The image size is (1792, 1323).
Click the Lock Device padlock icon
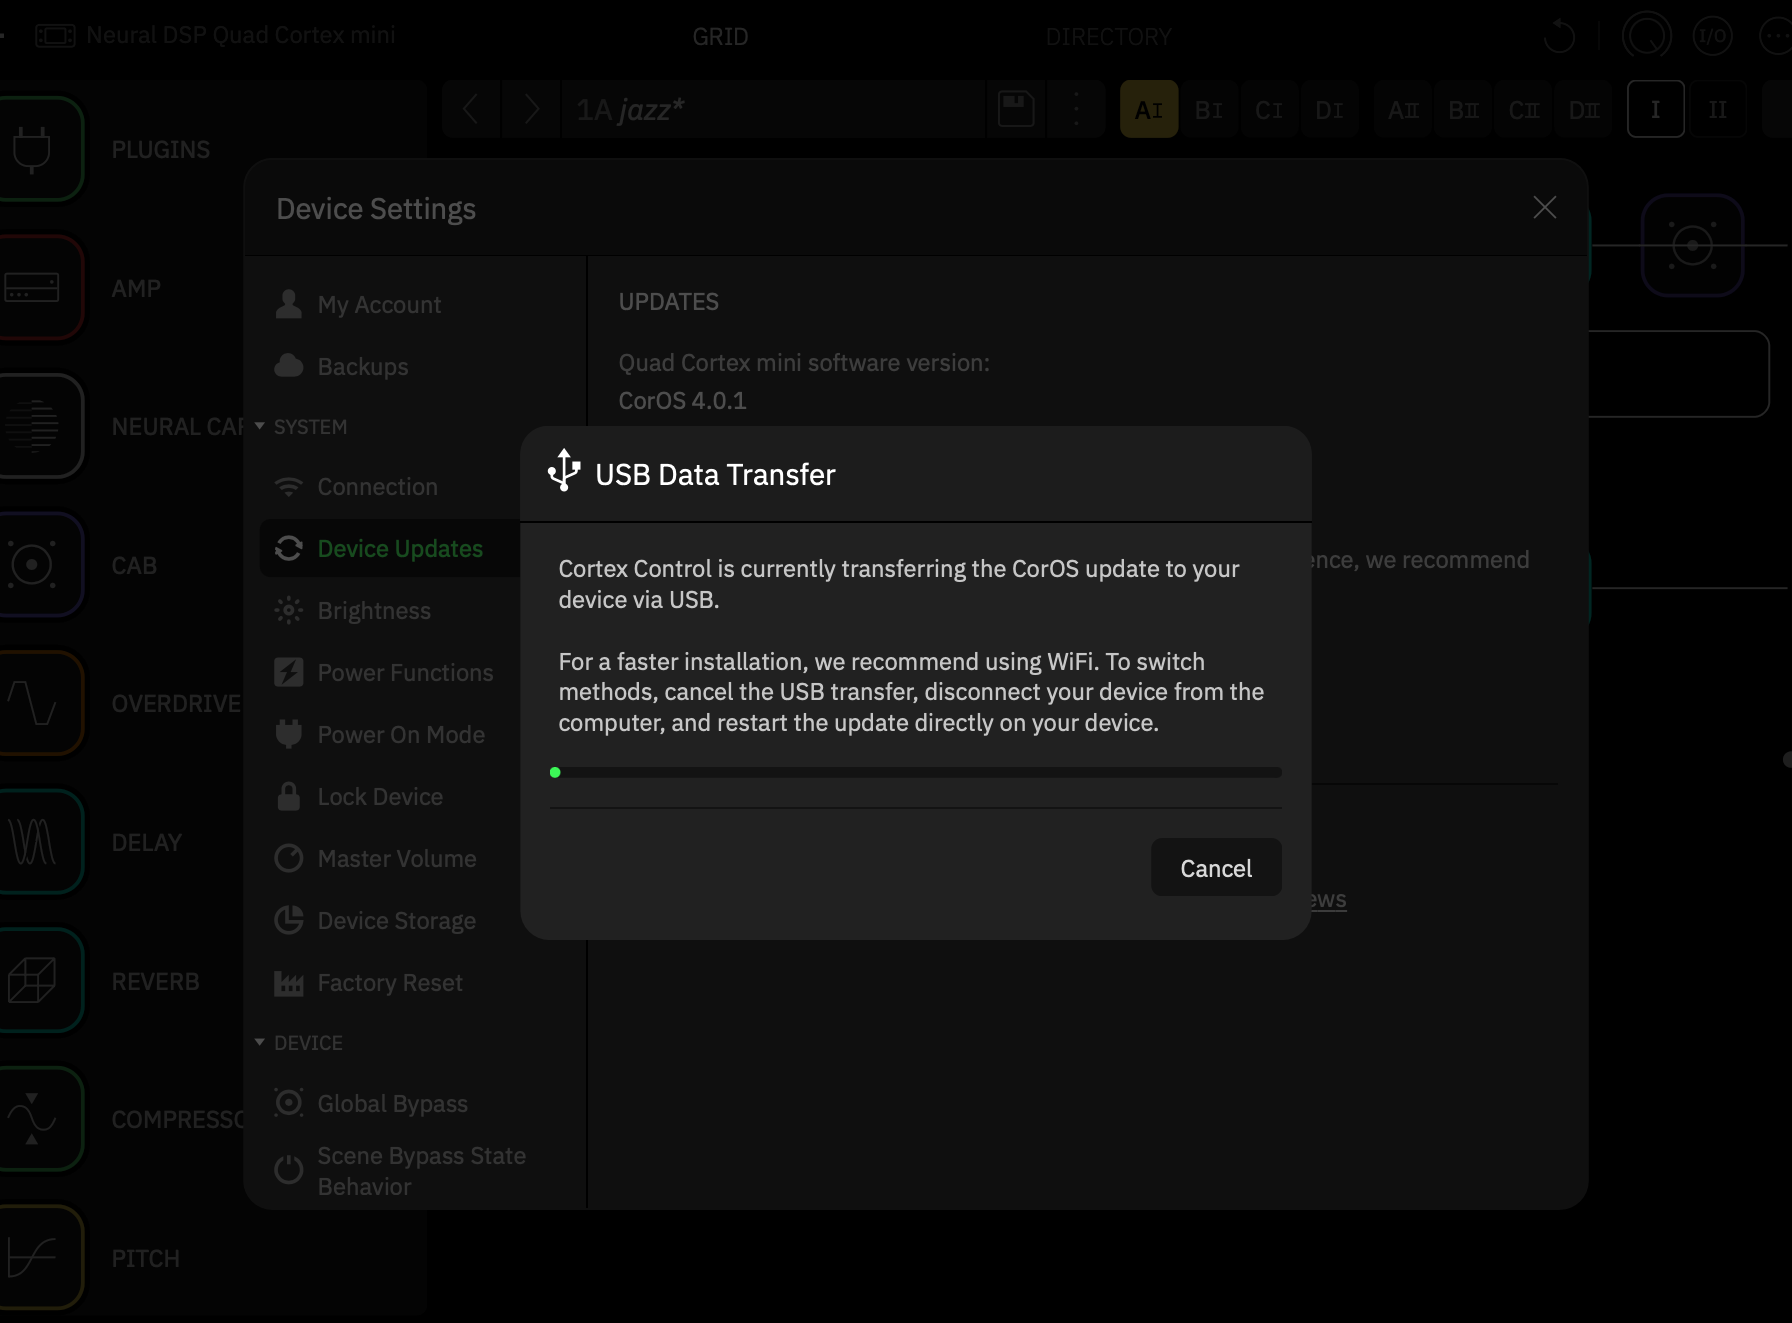tap(289, 797)
